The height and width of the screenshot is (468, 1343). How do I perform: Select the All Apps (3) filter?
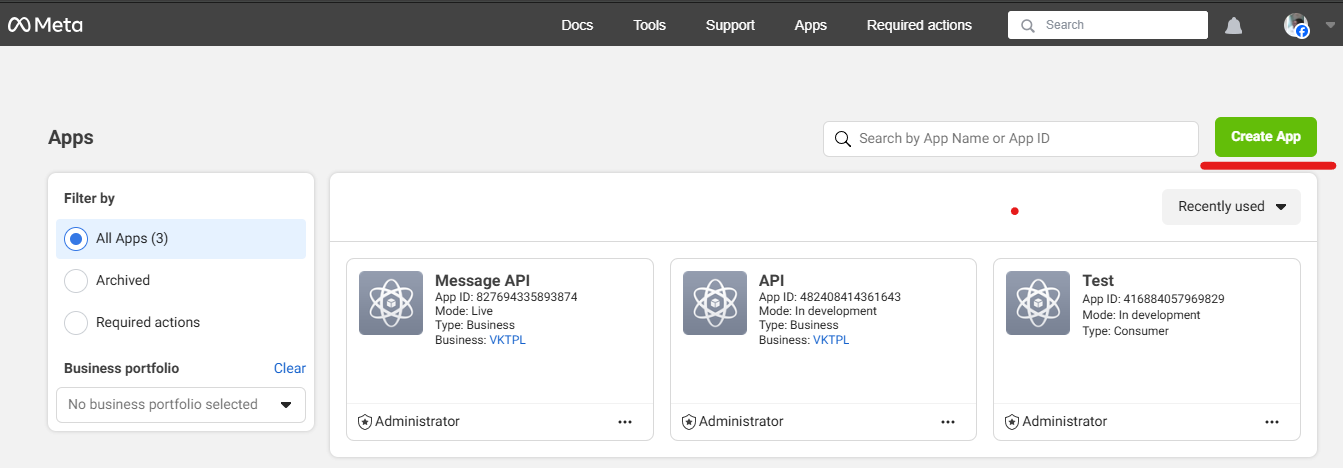click(x=76, y=239)
